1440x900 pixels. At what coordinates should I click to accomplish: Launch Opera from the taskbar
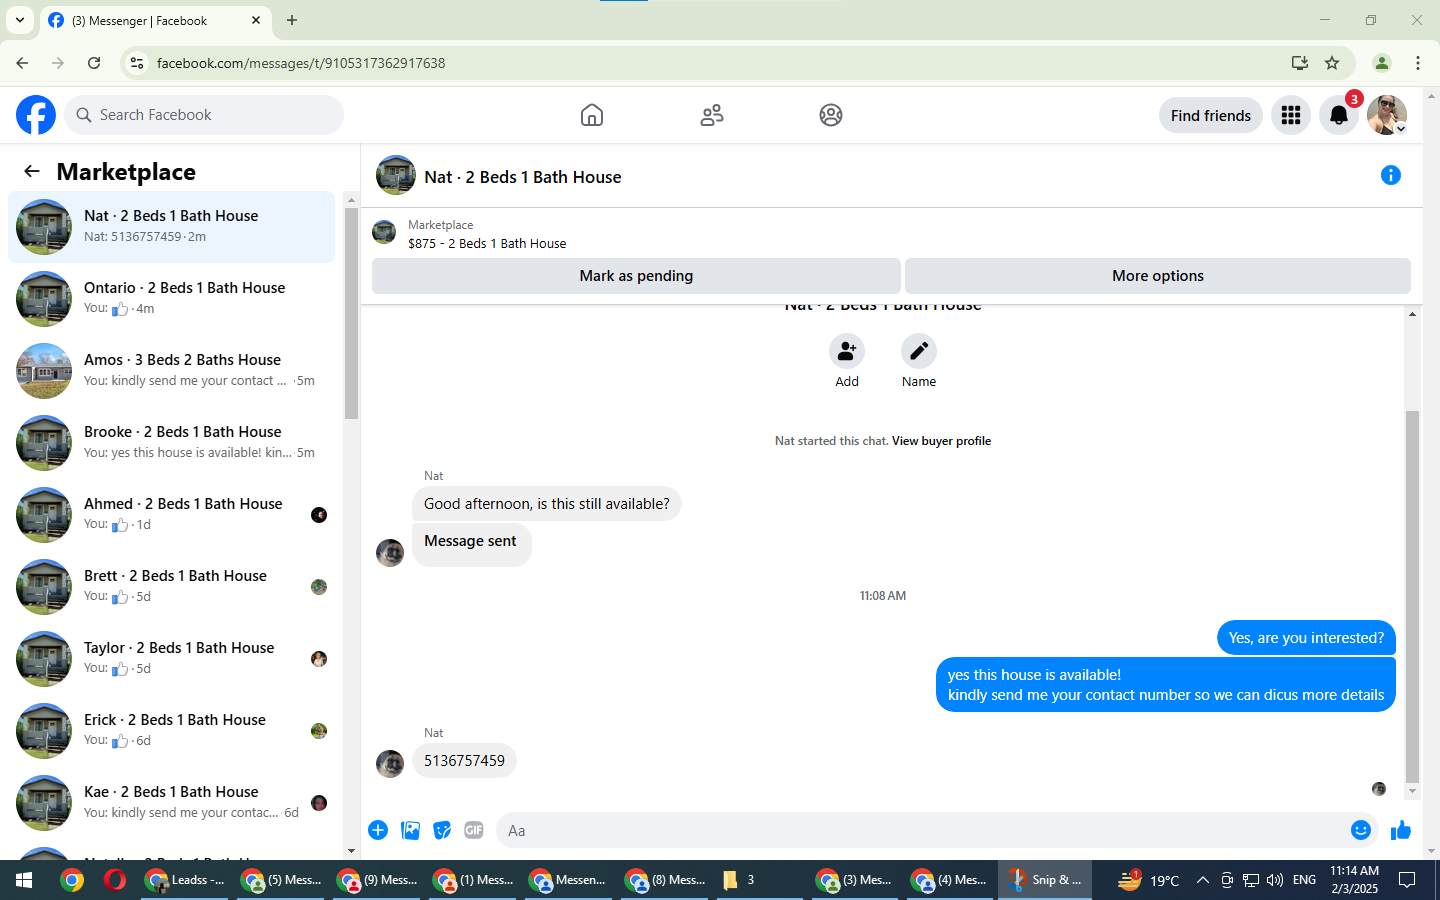(115, 880)
